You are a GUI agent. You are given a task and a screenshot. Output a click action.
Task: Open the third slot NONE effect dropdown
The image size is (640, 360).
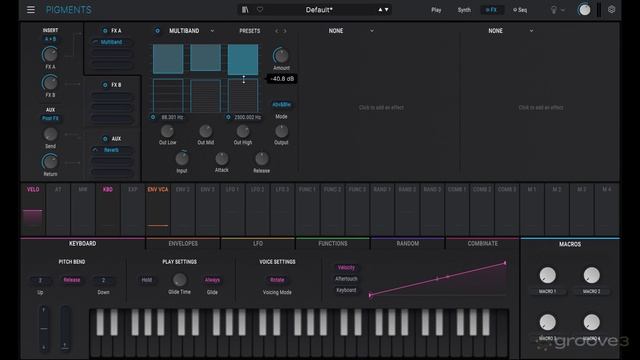pyautogui.click(x=511, y=31)
